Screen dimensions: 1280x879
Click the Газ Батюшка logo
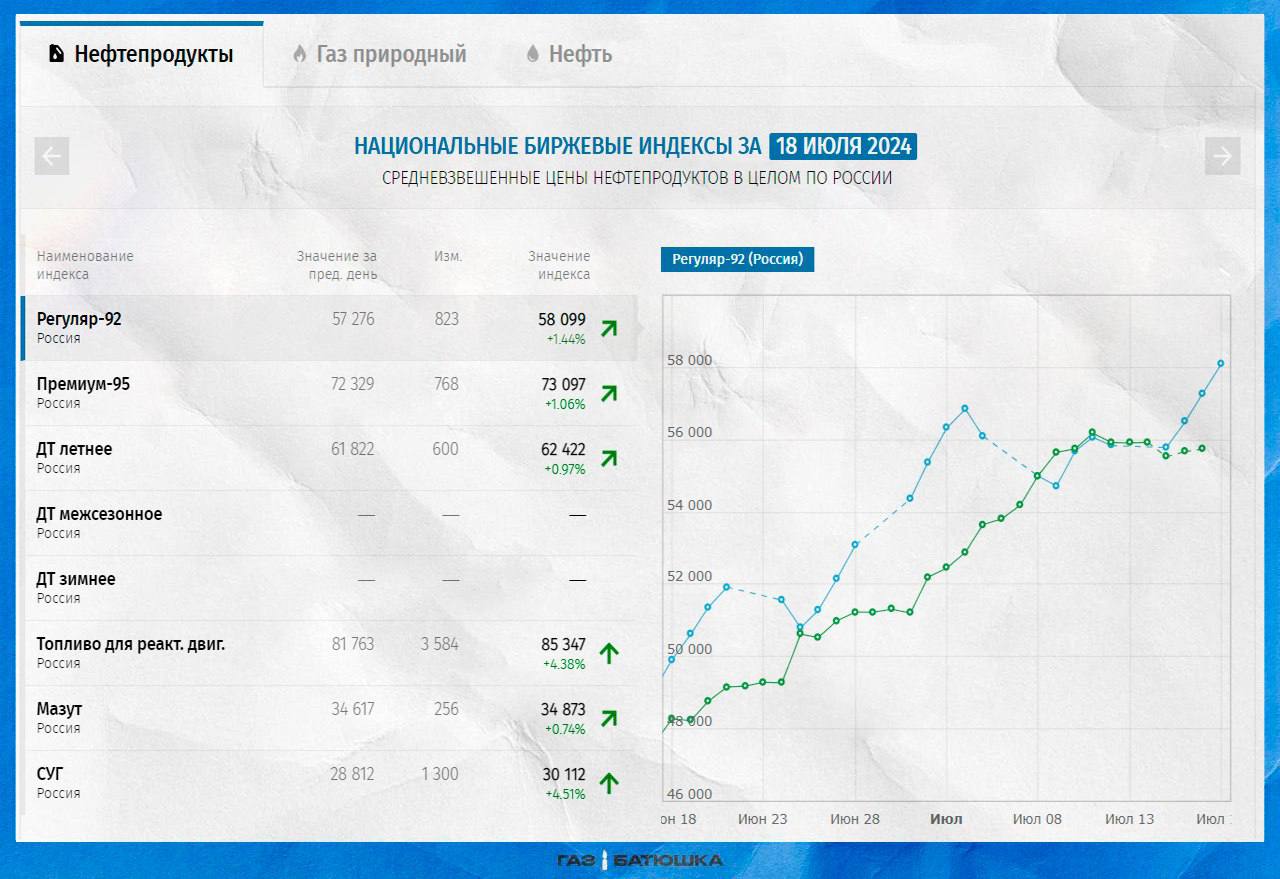tap(640, 860)
